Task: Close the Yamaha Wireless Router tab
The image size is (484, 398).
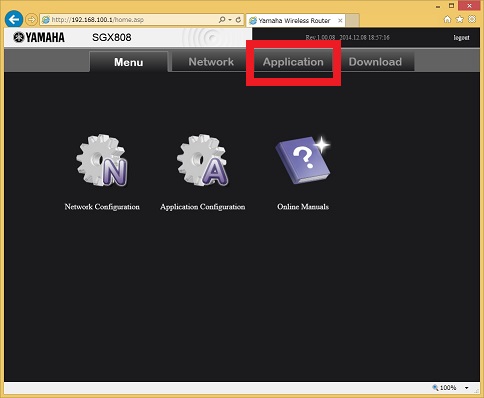Action: coord(340,20)
